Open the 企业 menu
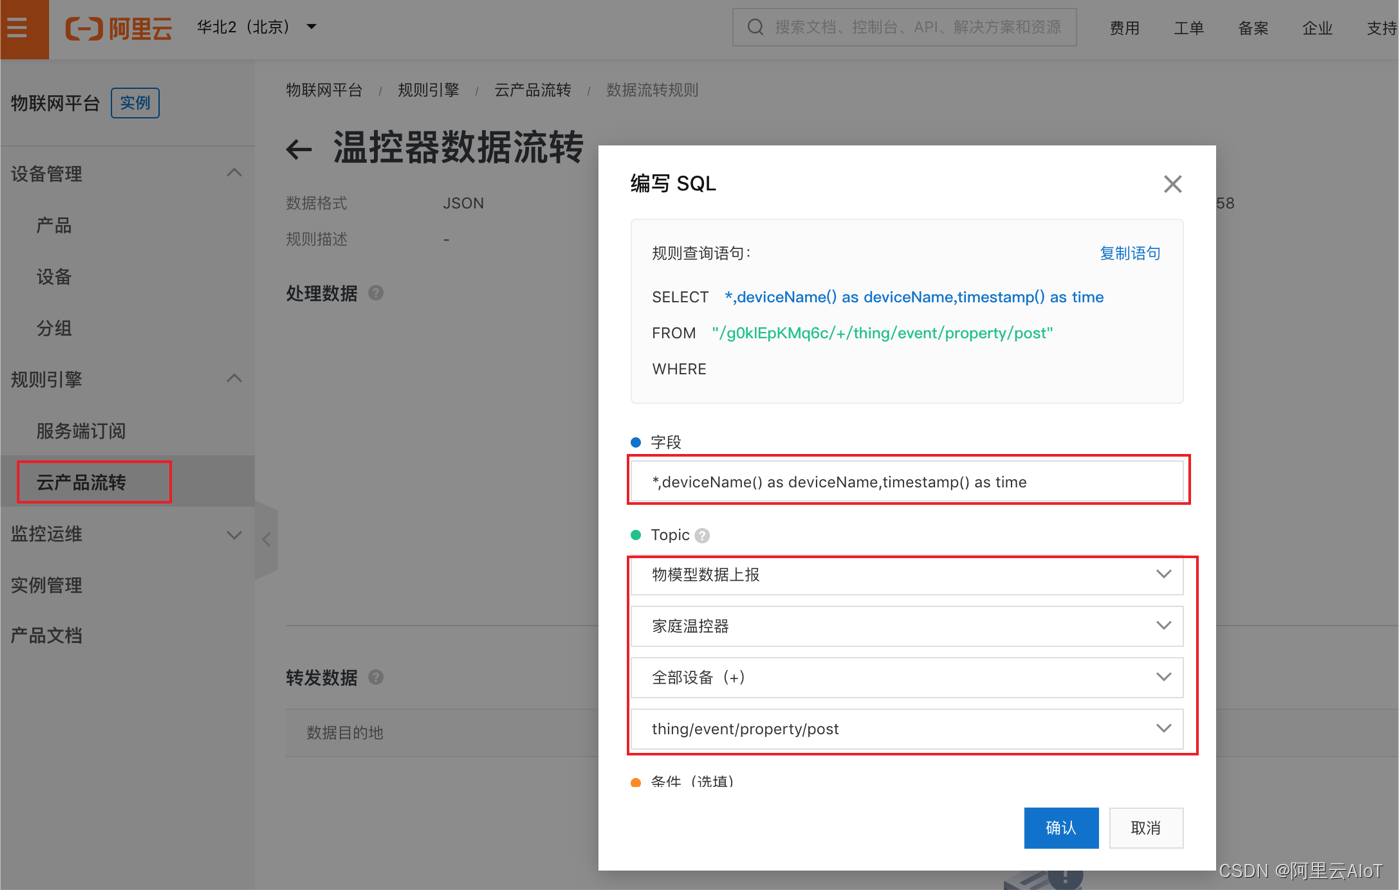Viewport: 1399px width, 890px height. click(x=1317, y=28)
